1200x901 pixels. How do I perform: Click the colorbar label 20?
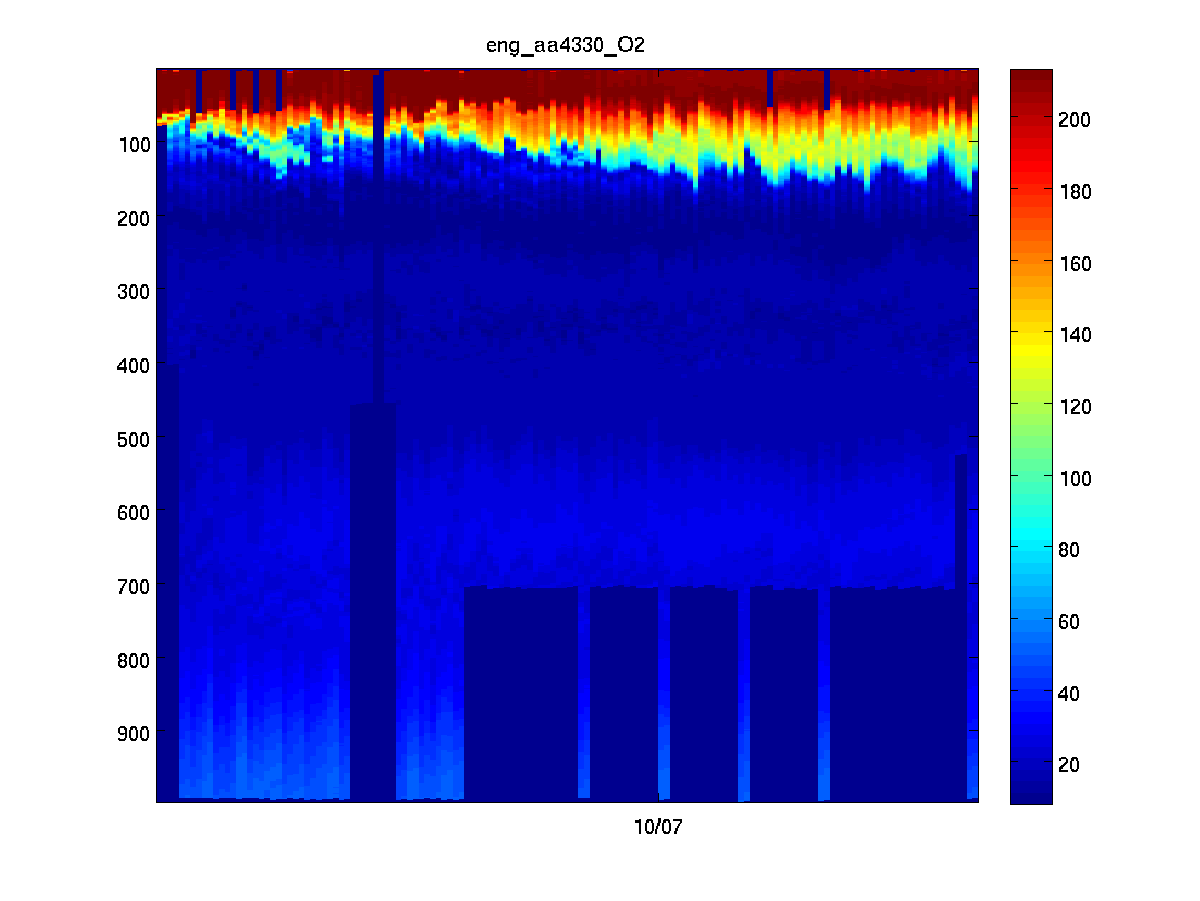[x=1071, y=766]
